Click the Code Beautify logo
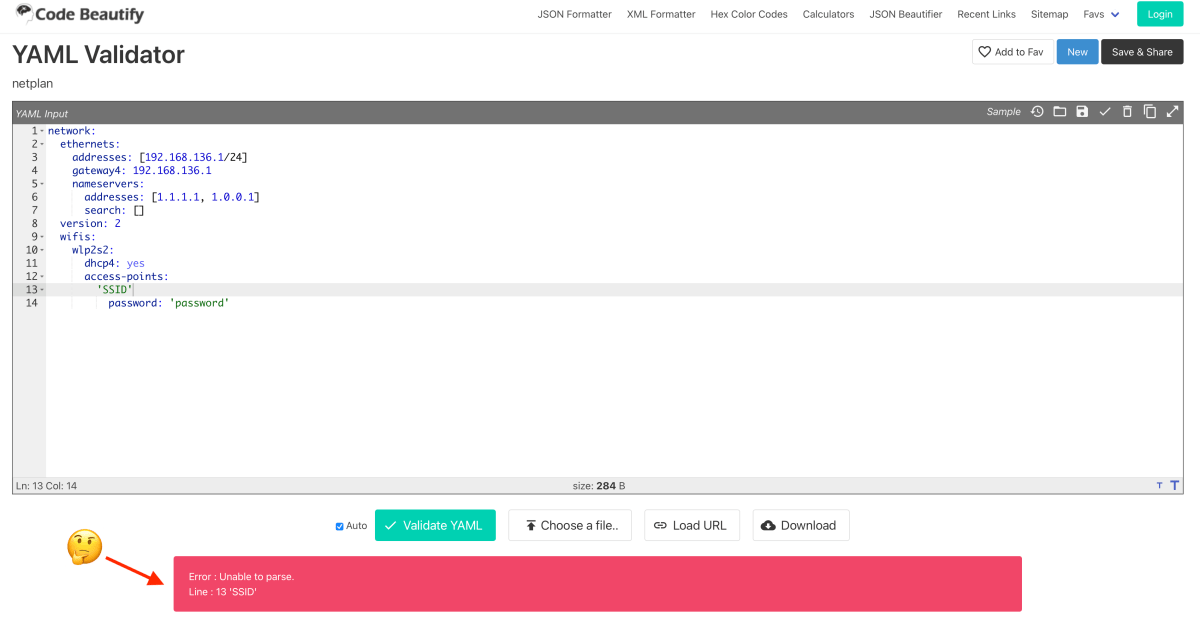This screenshot has height=623, width=1200. point(80,14)
